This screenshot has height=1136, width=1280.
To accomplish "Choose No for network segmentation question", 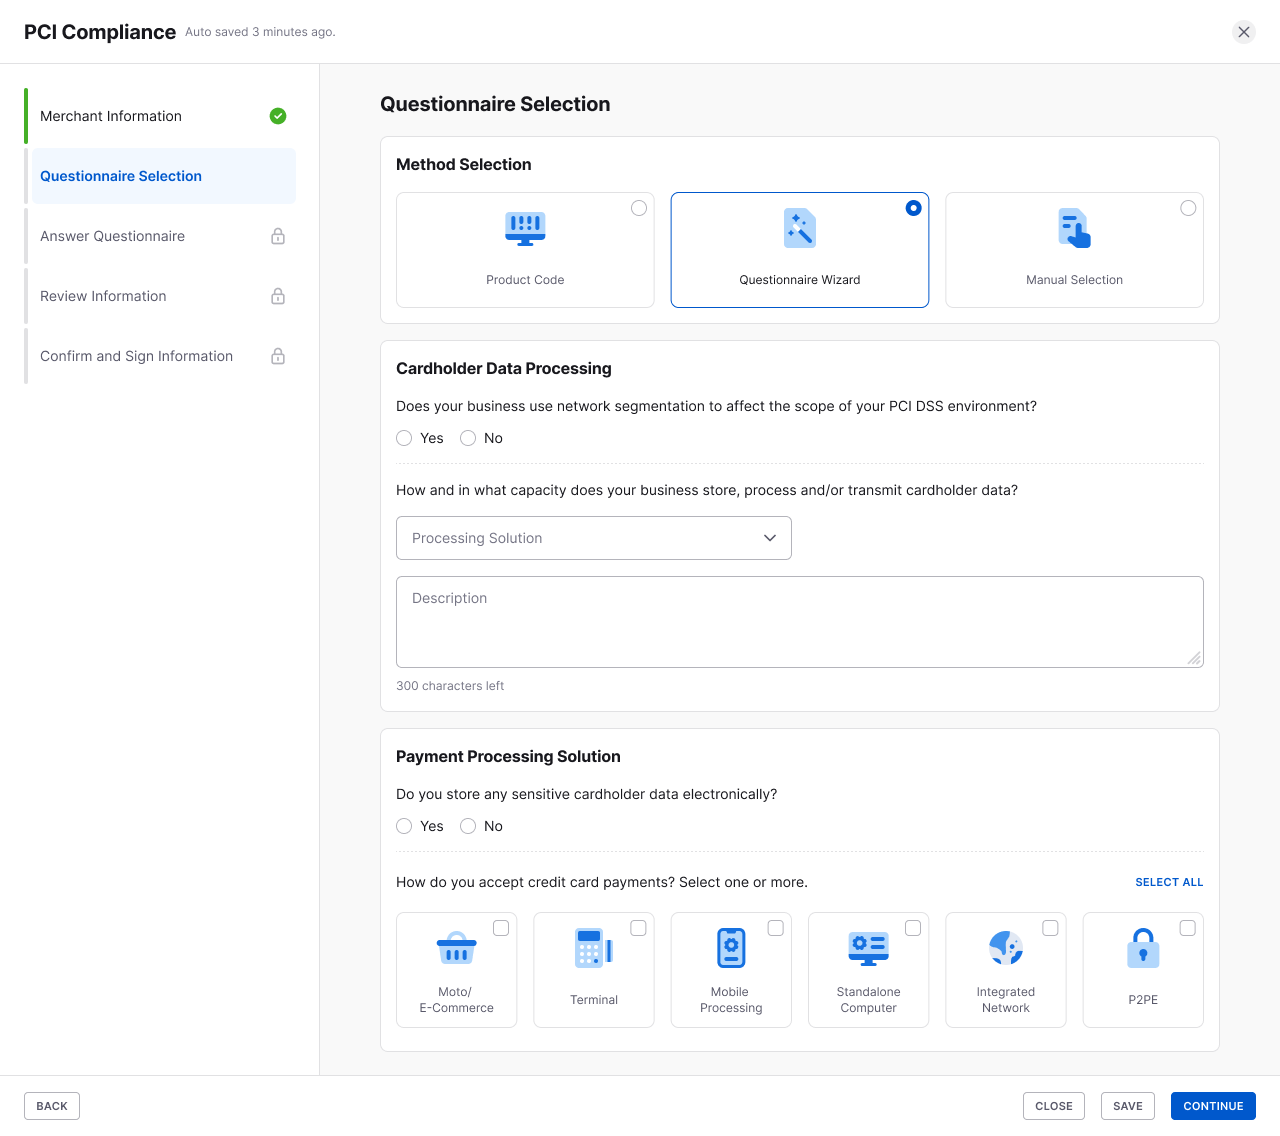I will tap(468, 438).
